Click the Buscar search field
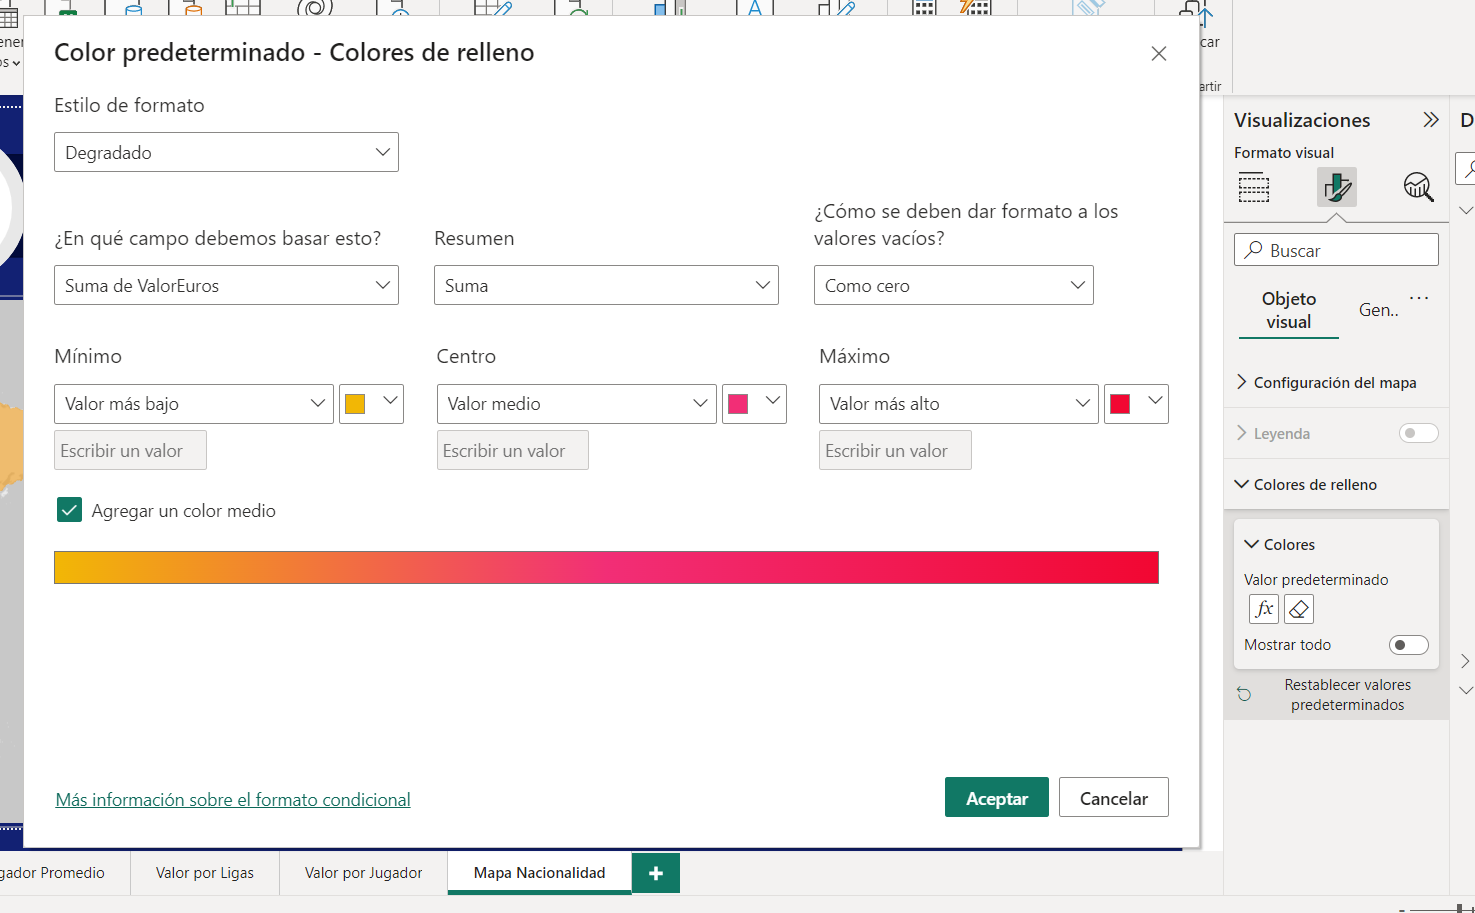The image size is (1475, 913). click(1336, 250)
